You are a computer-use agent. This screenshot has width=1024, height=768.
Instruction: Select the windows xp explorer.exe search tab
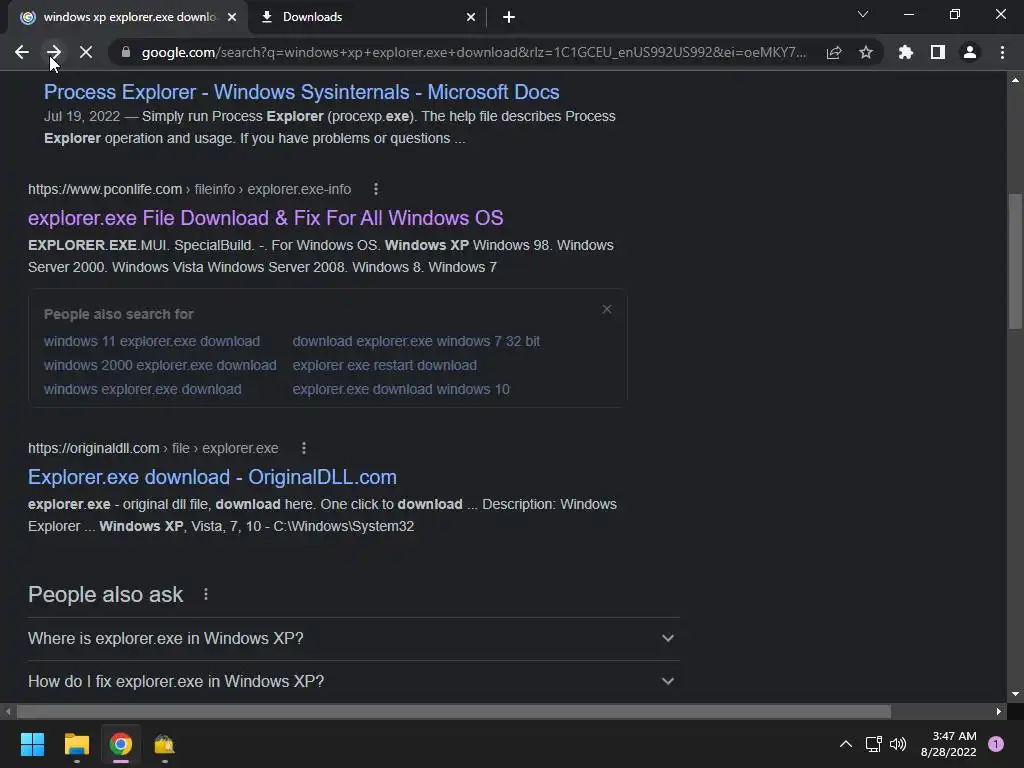coord(127,17)
